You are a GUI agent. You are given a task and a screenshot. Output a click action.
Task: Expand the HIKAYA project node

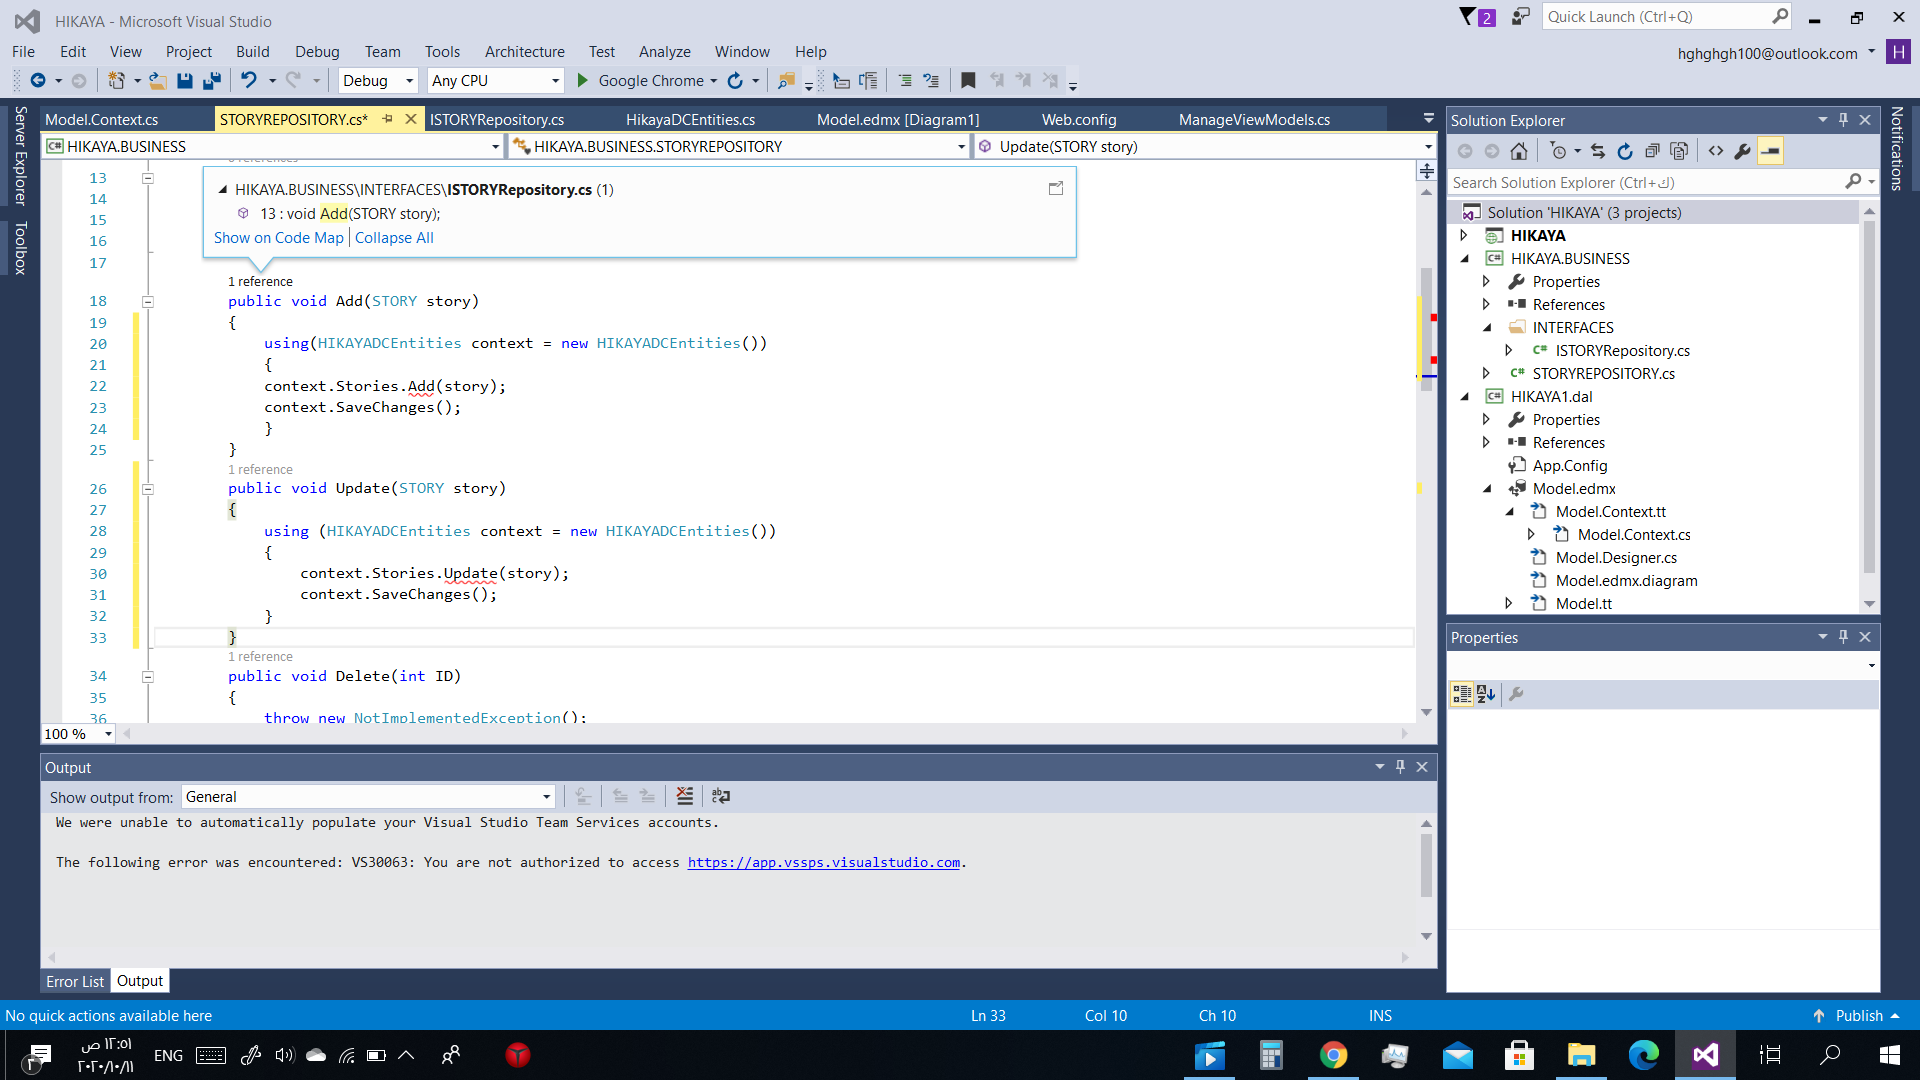tap(1464, 236)
